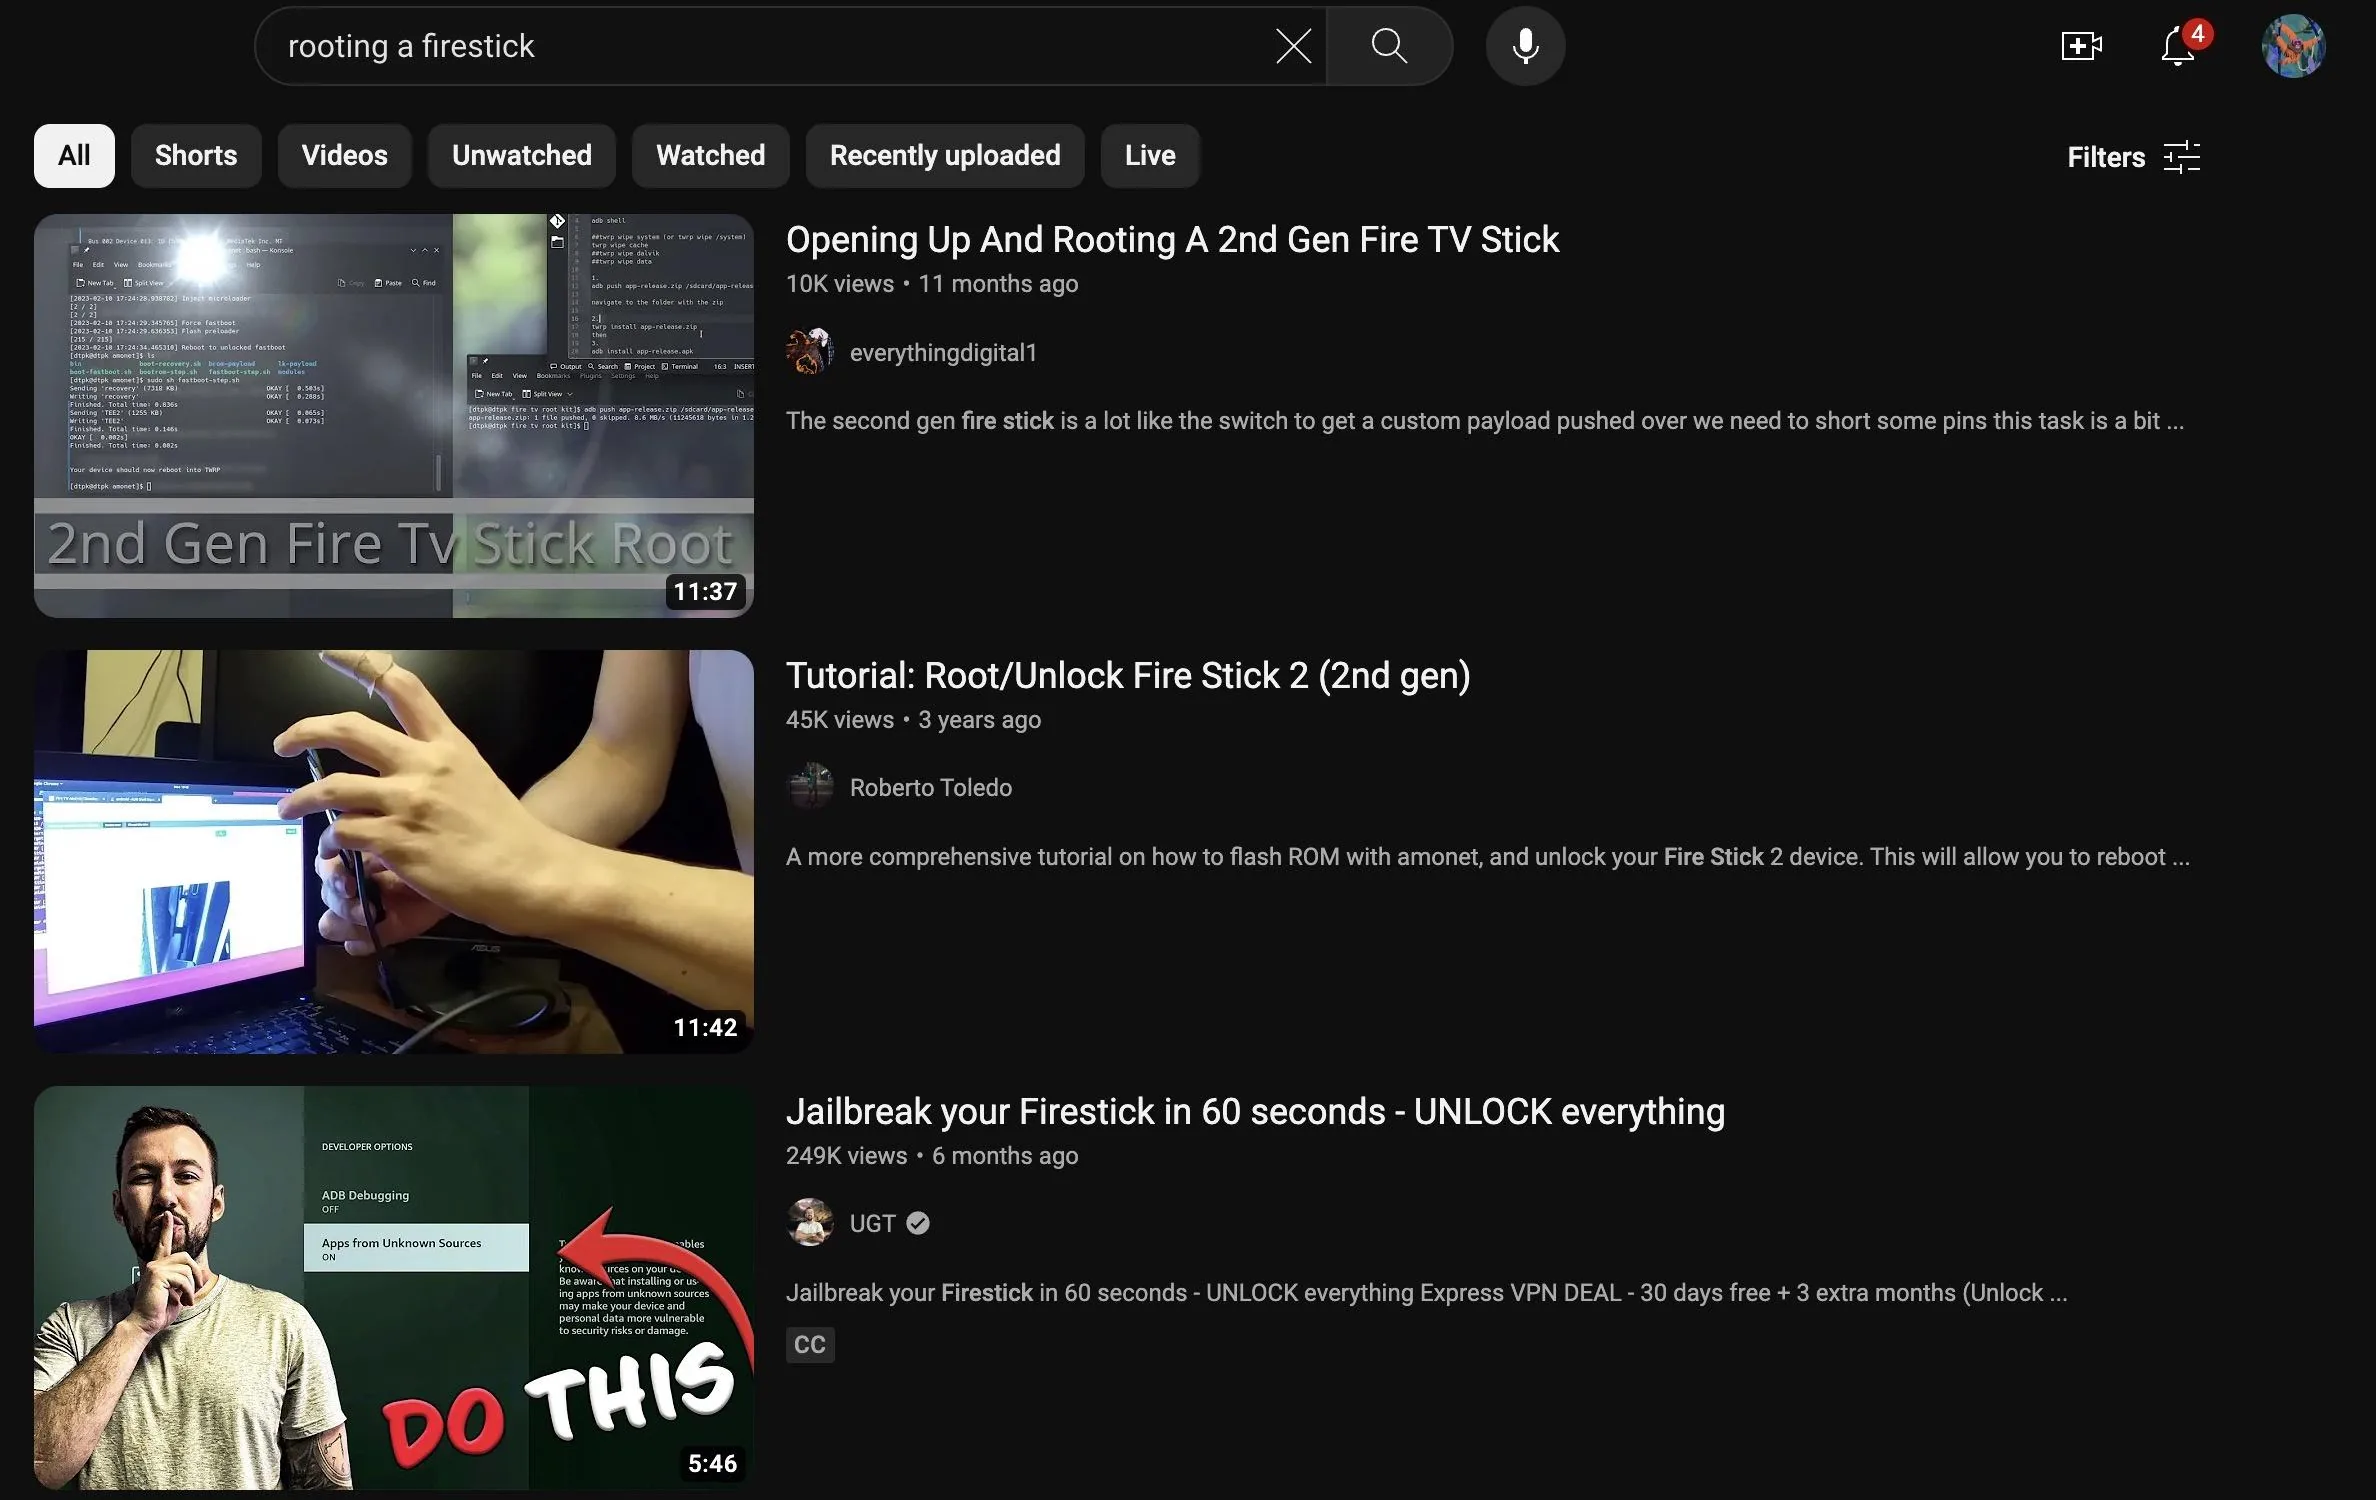Click the description mentioning Express VPN DEAL

[x=1426, y=1293]
